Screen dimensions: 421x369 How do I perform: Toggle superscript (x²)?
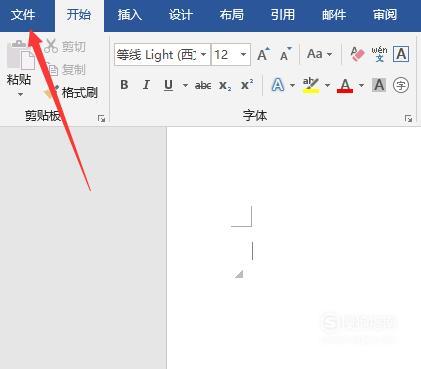[x=247, y=85]
